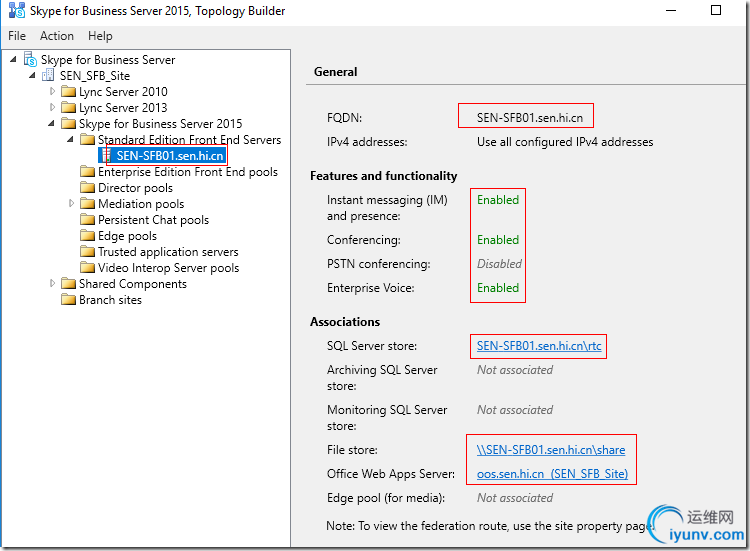Open the Help menu
Screen dimensions: 750x551
100,36
